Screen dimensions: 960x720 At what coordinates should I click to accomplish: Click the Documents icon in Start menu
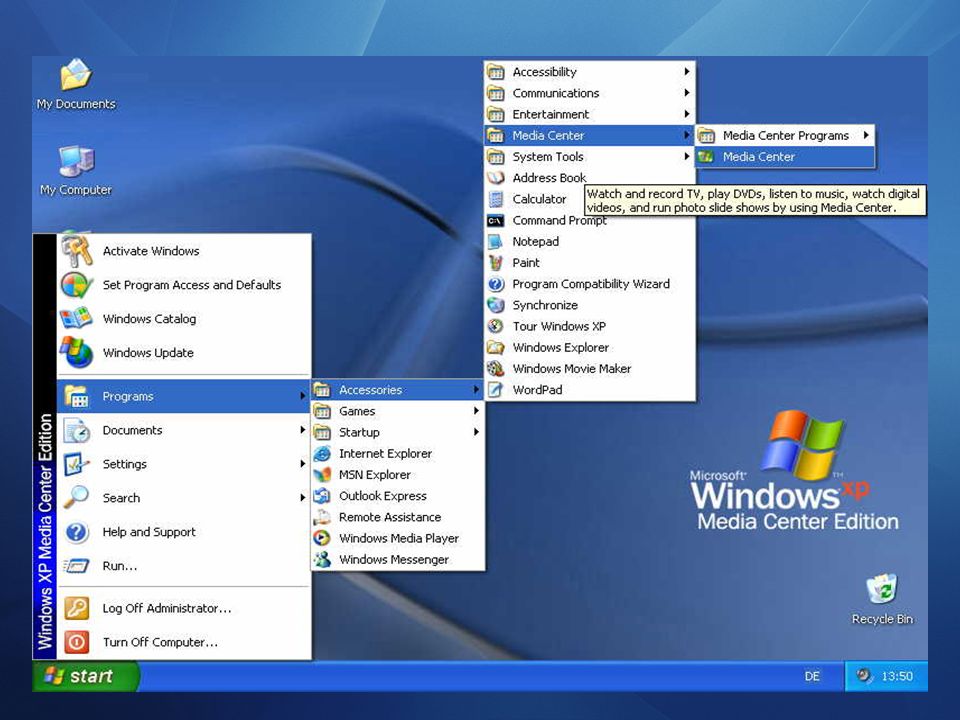[77, 430]
